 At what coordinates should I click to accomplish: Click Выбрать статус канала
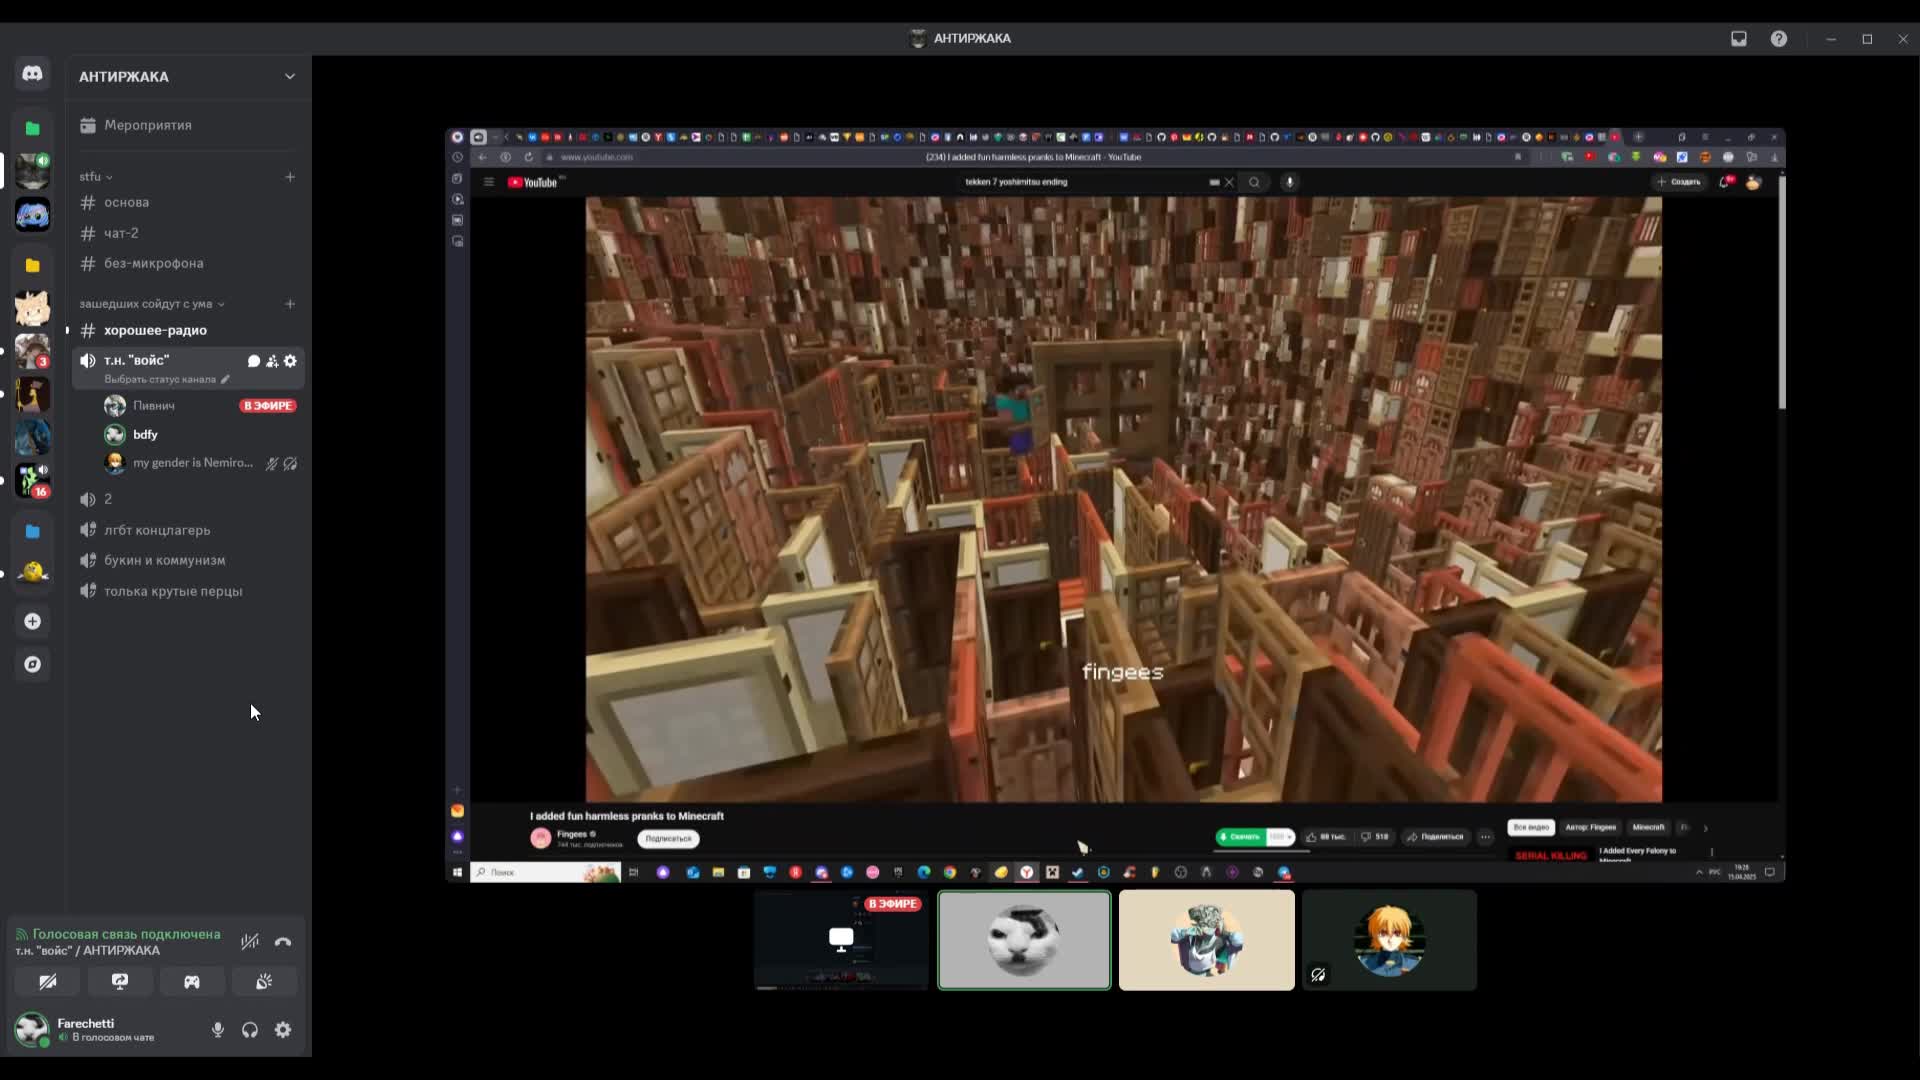point(167,379)
